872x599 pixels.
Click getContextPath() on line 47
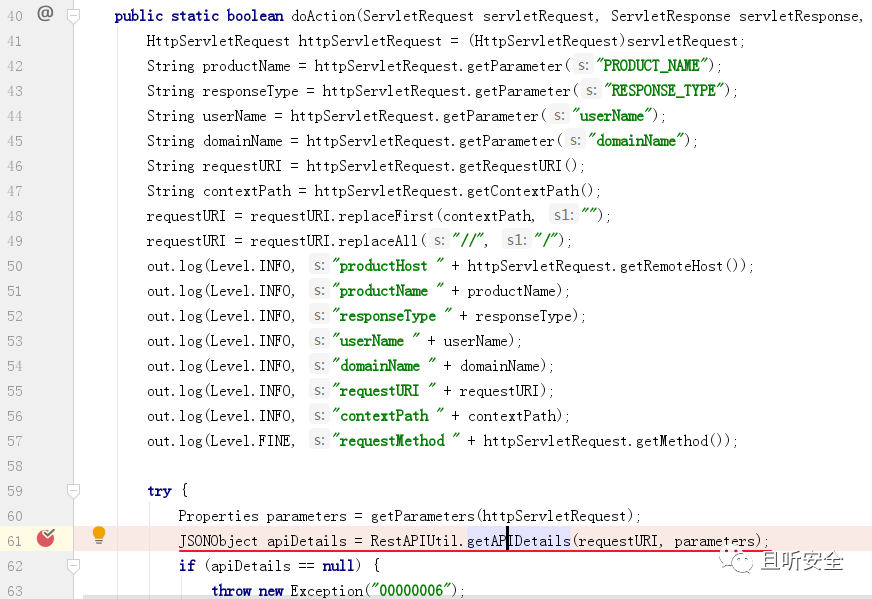click(531, 191)
